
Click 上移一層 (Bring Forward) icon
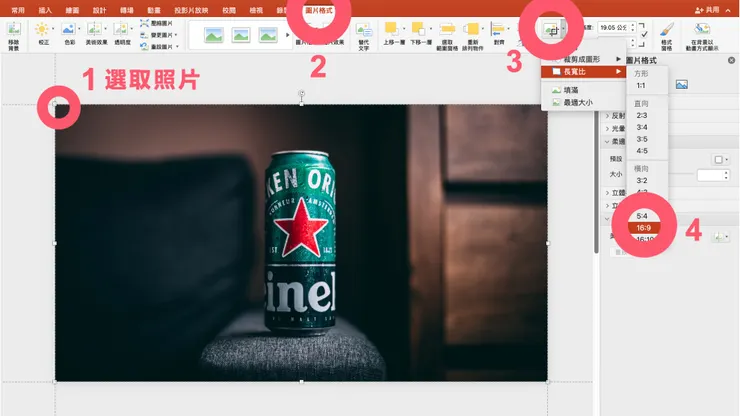pos(391,29)
